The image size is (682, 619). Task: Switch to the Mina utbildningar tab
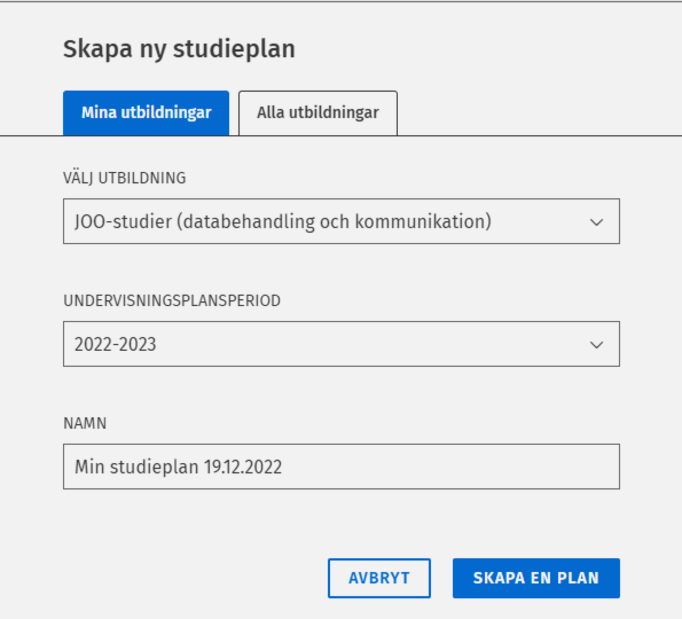tap(146, 113)
